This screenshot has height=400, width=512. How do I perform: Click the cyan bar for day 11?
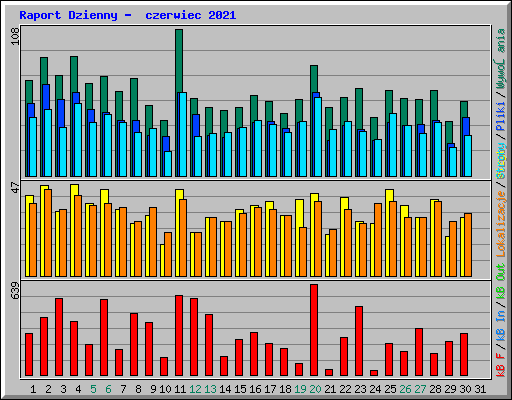pos(183,134)
